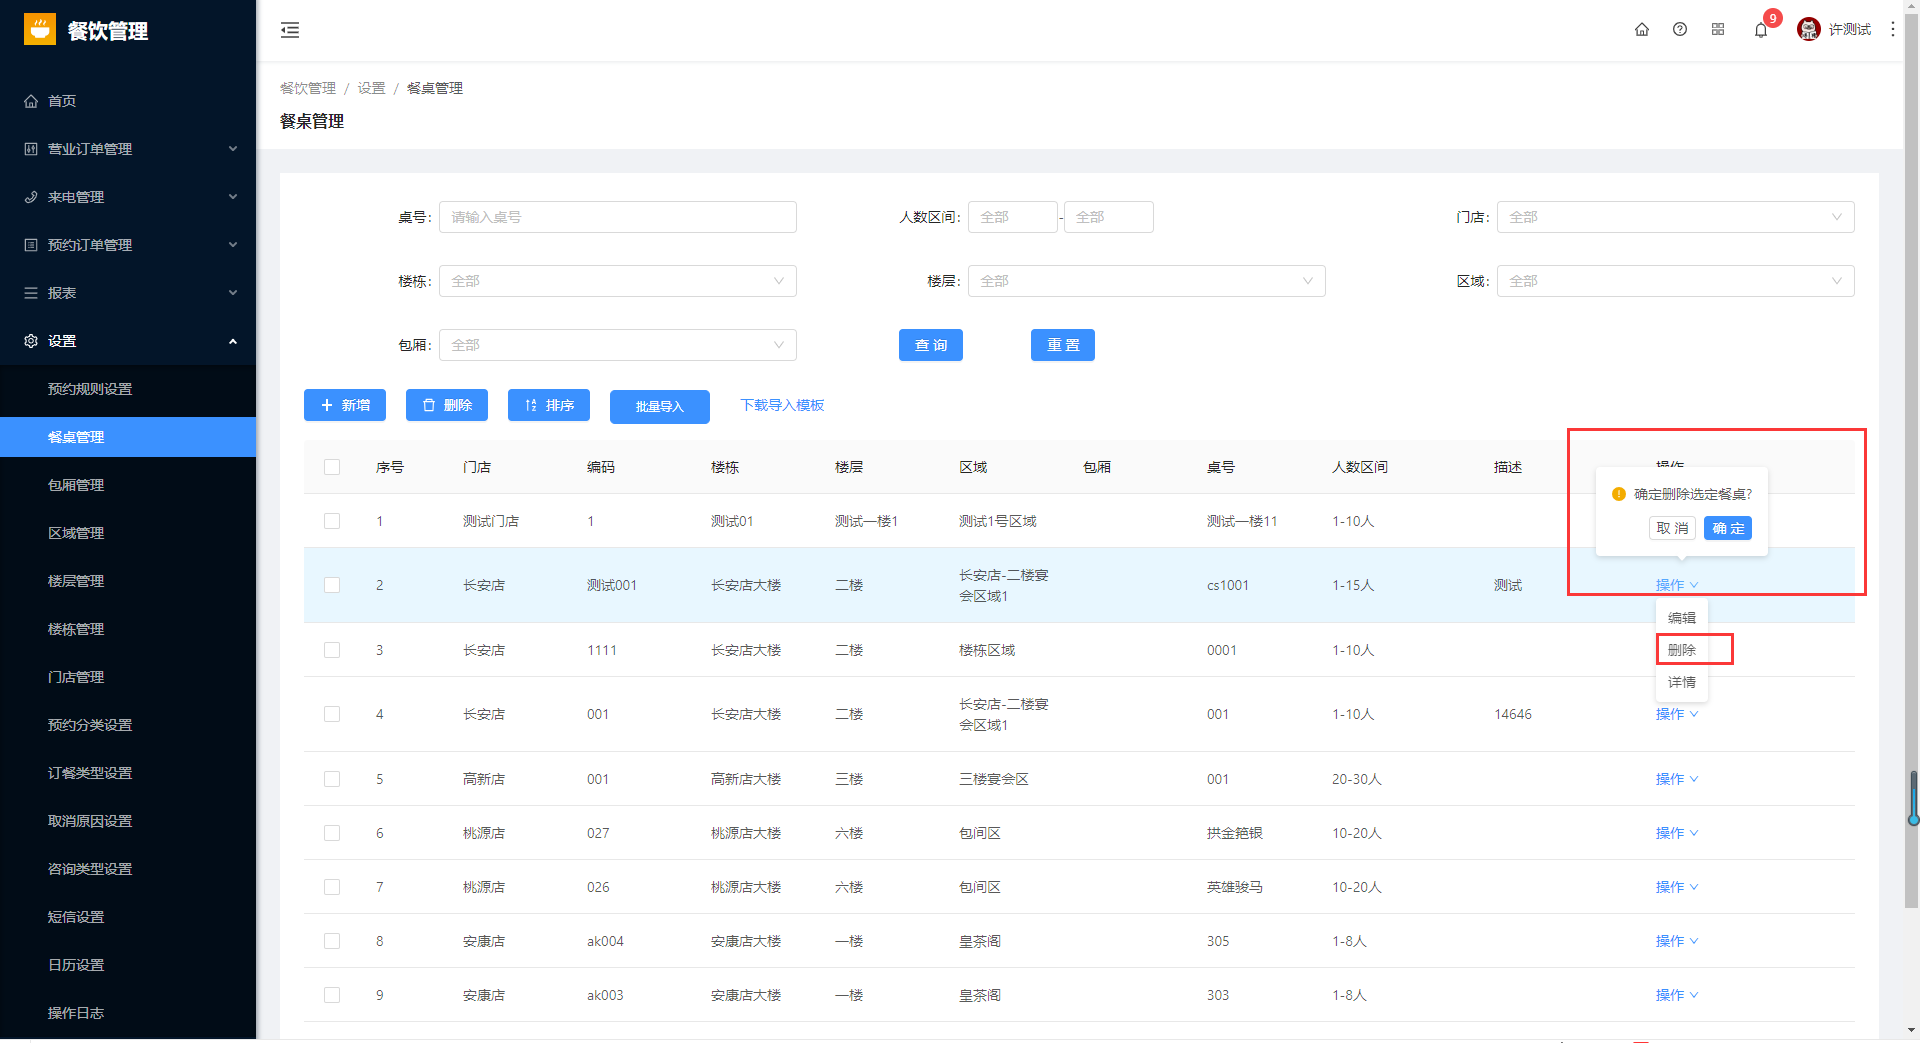Image resolution: width=1920 pixels, height=1043 pixels.
Task: Open the 楼栋 filter dropdown
Action: tap(617, 281)
